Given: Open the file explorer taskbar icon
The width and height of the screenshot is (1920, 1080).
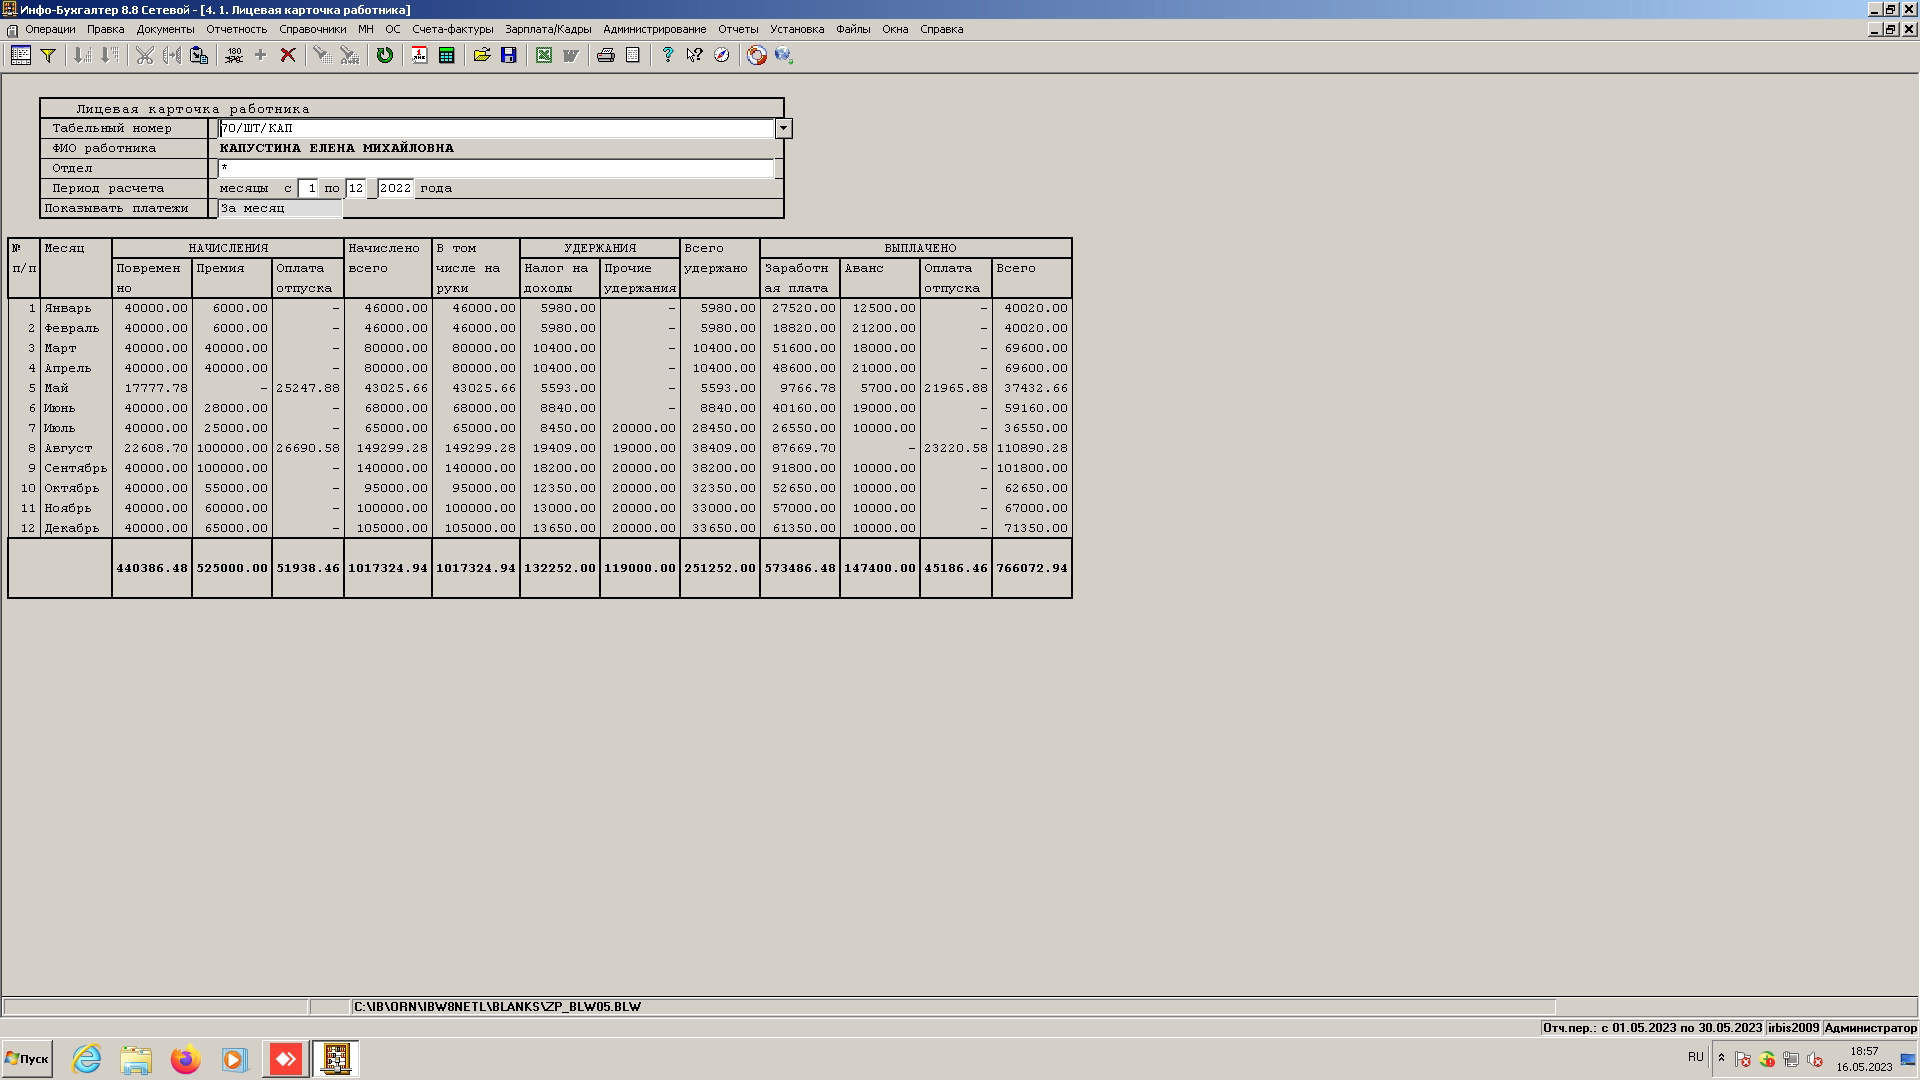Looking at the screenshot, I should (136, 1059).
